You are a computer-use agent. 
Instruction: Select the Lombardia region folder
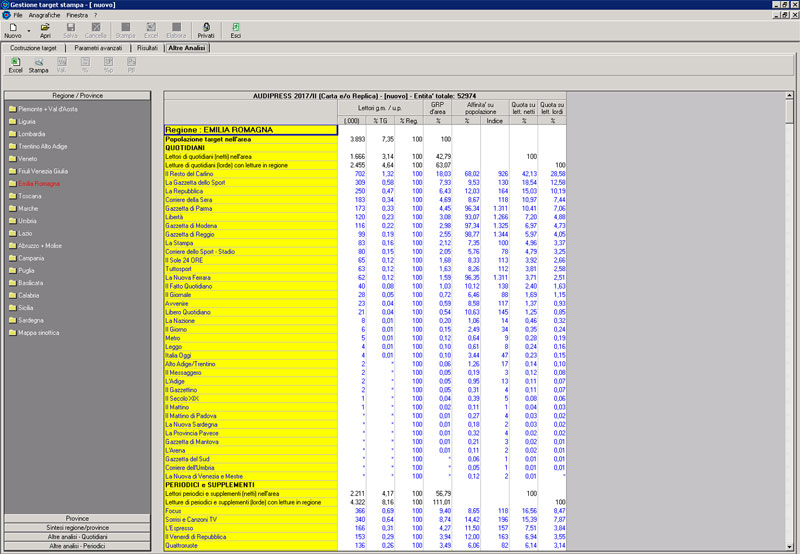[32, 133]
